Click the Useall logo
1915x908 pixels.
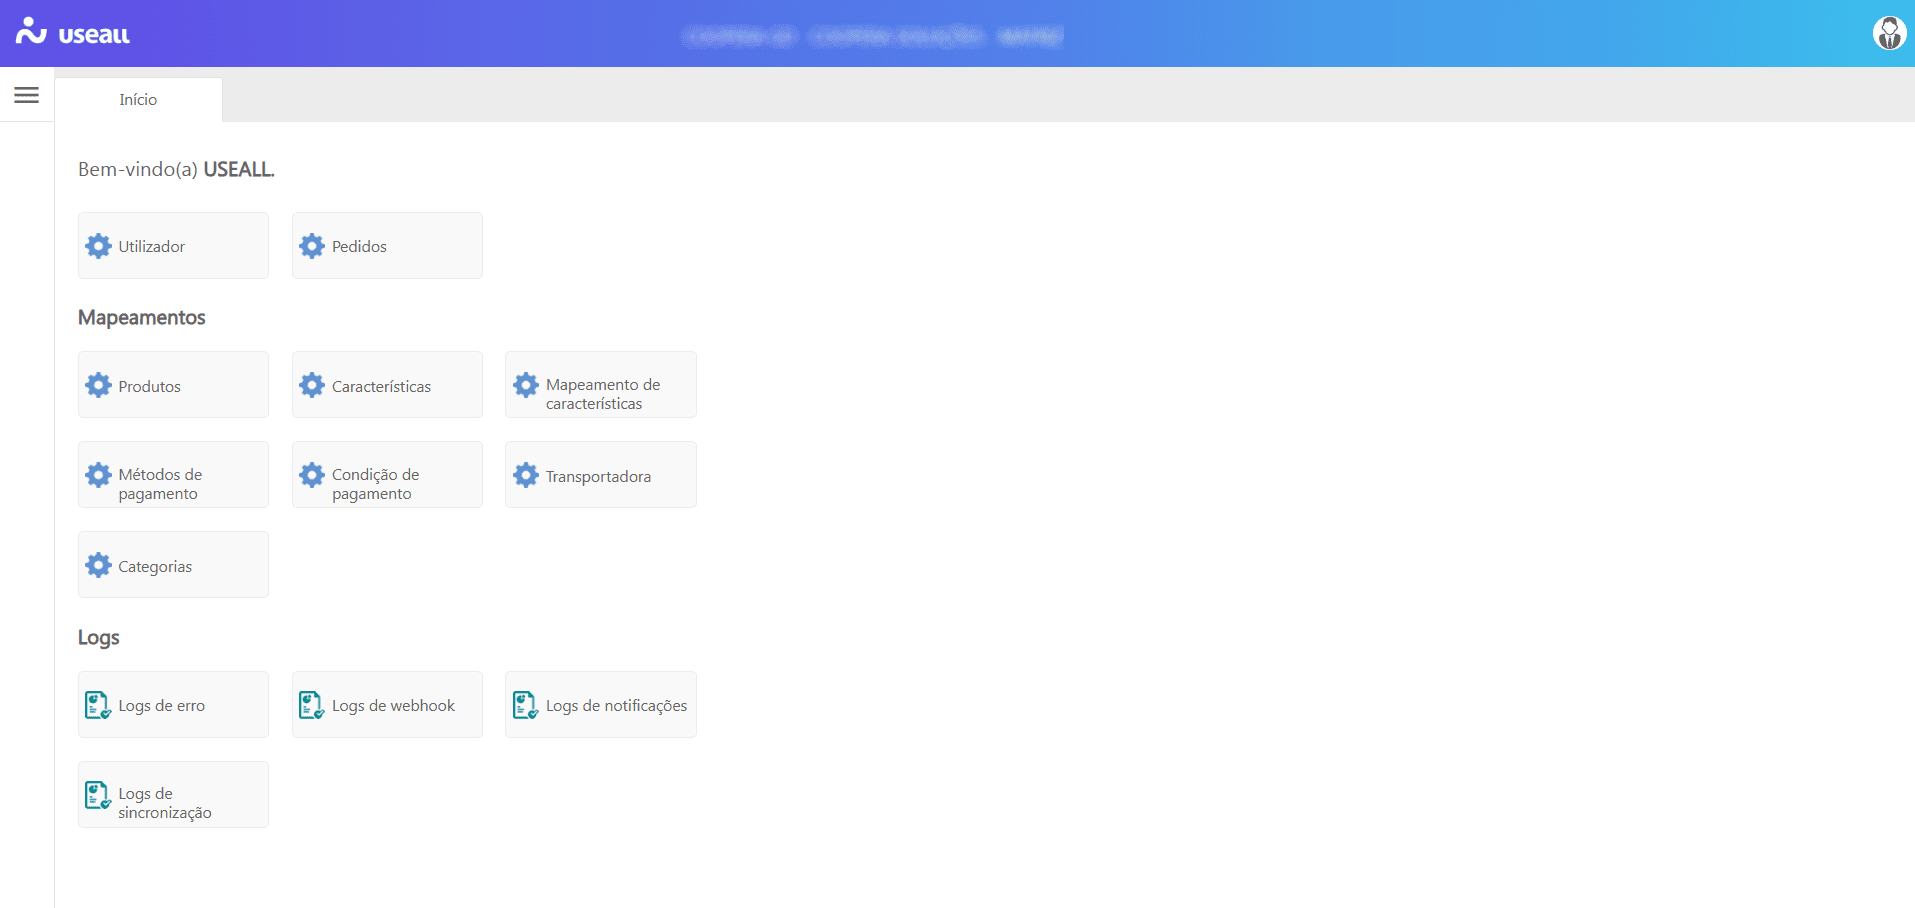73,33
